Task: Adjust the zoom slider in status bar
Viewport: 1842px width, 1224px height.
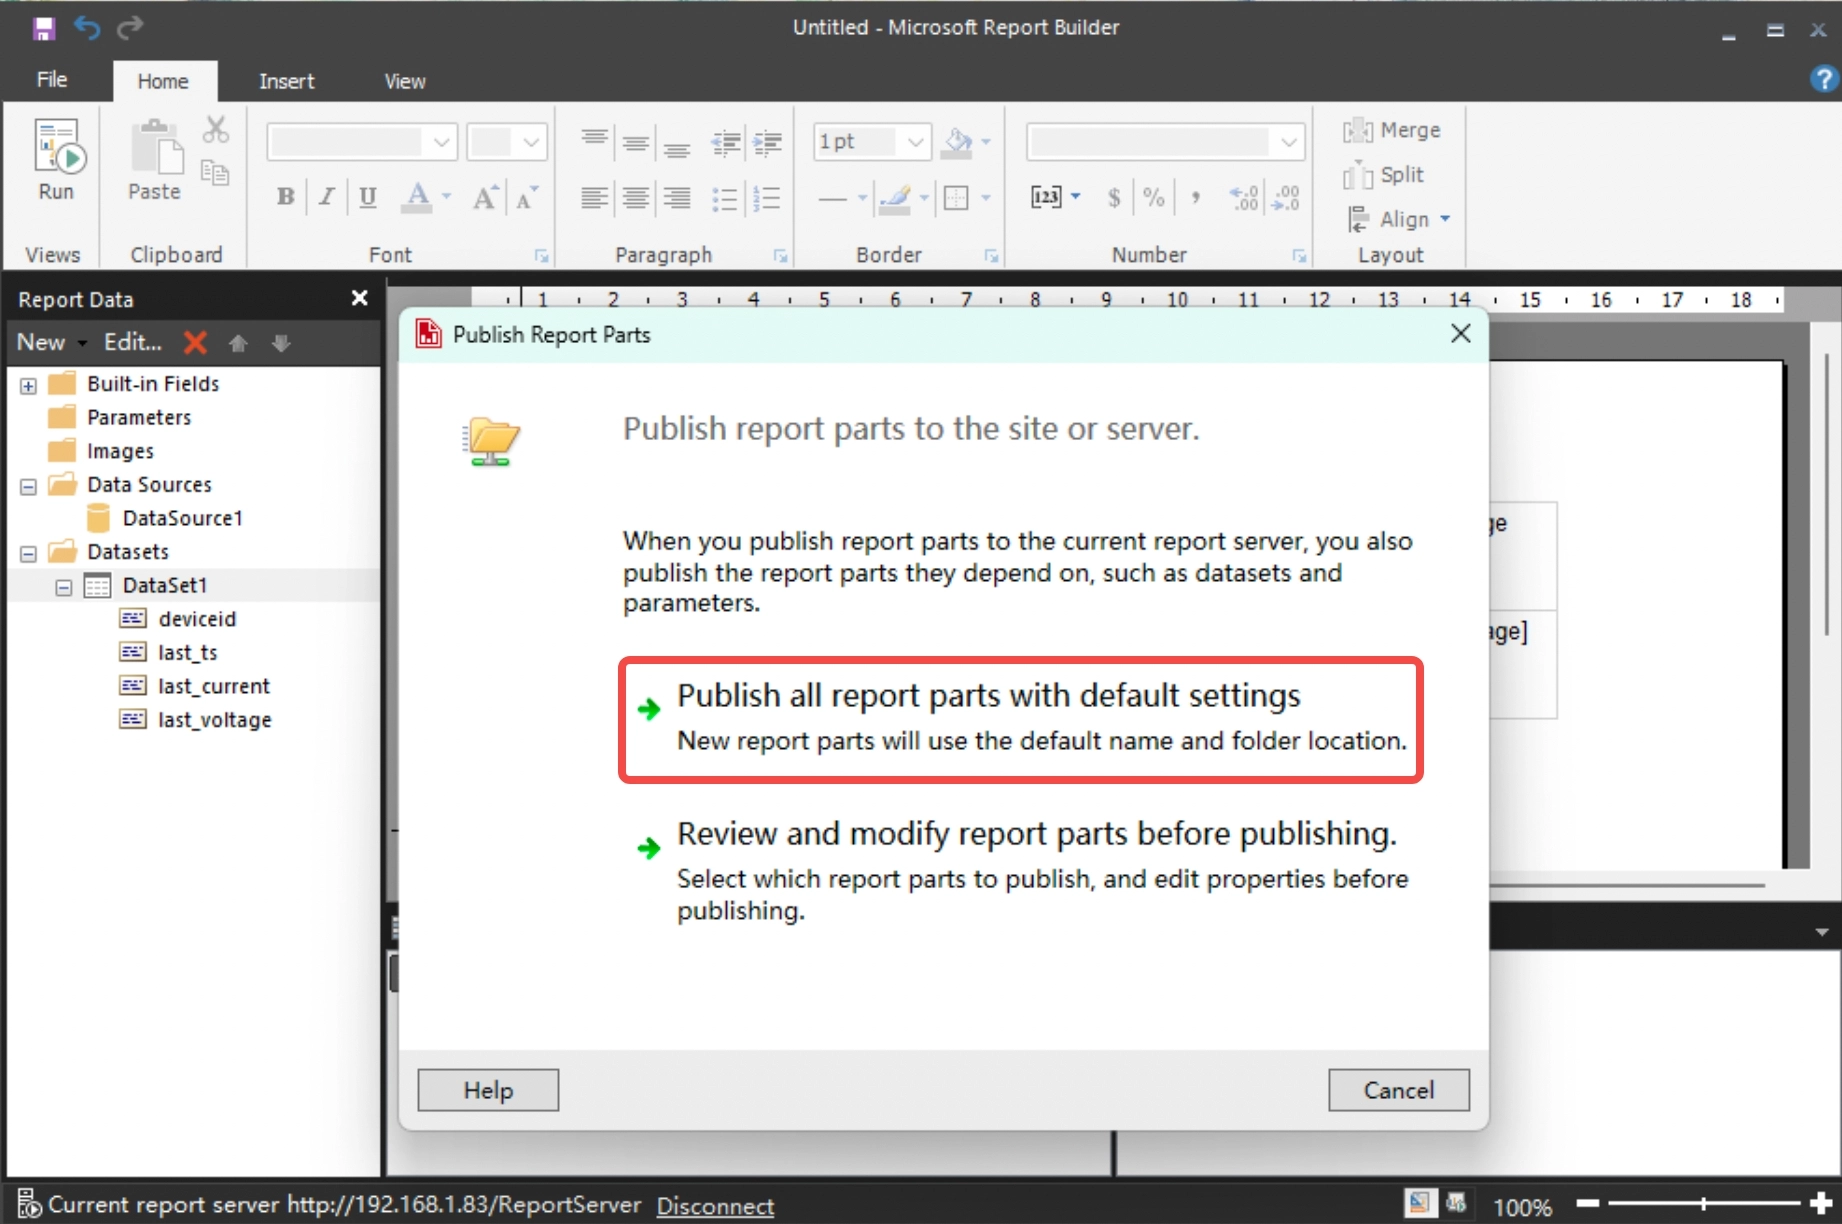Action: pos(1703,1204)
